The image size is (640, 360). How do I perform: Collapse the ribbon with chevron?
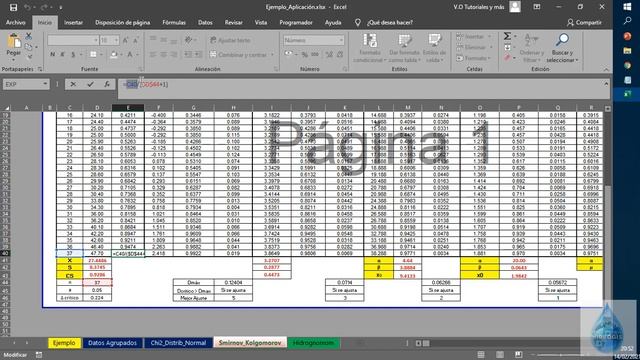[x=606, y=70]
